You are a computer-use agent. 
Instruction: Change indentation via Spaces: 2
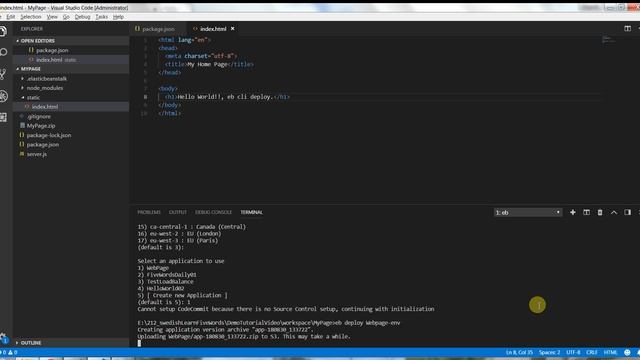pyautogui.click(x=549, y=352)
